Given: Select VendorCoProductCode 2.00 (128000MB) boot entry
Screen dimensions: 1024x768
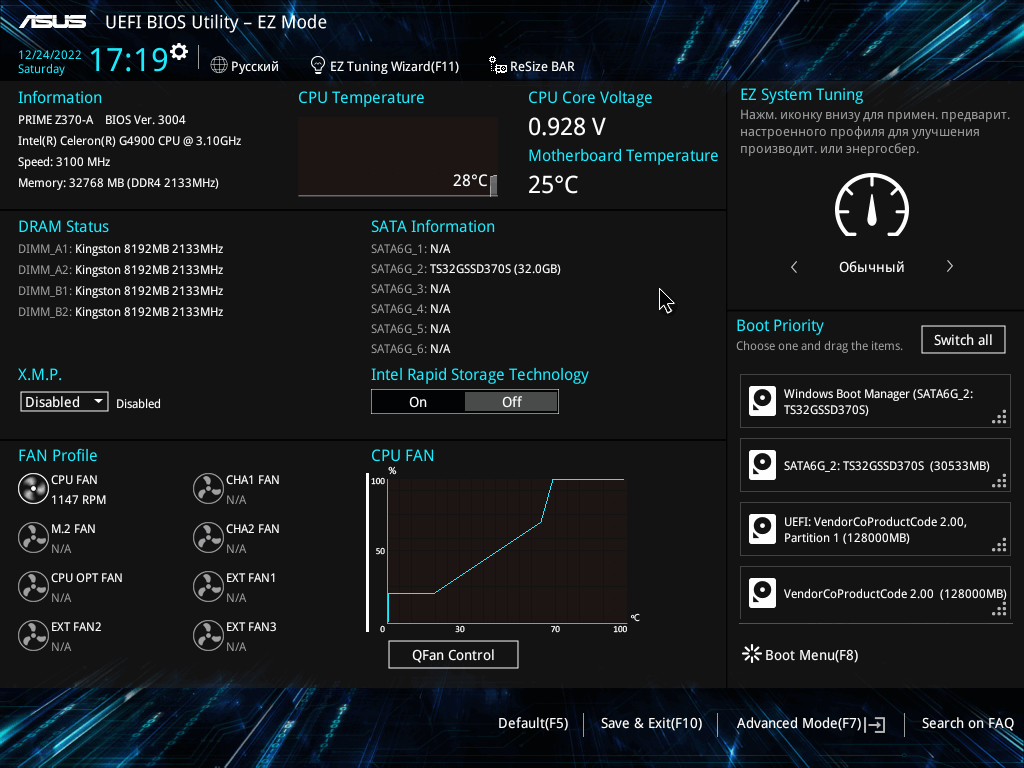Looking at the screenshot, I should point(875,593).
